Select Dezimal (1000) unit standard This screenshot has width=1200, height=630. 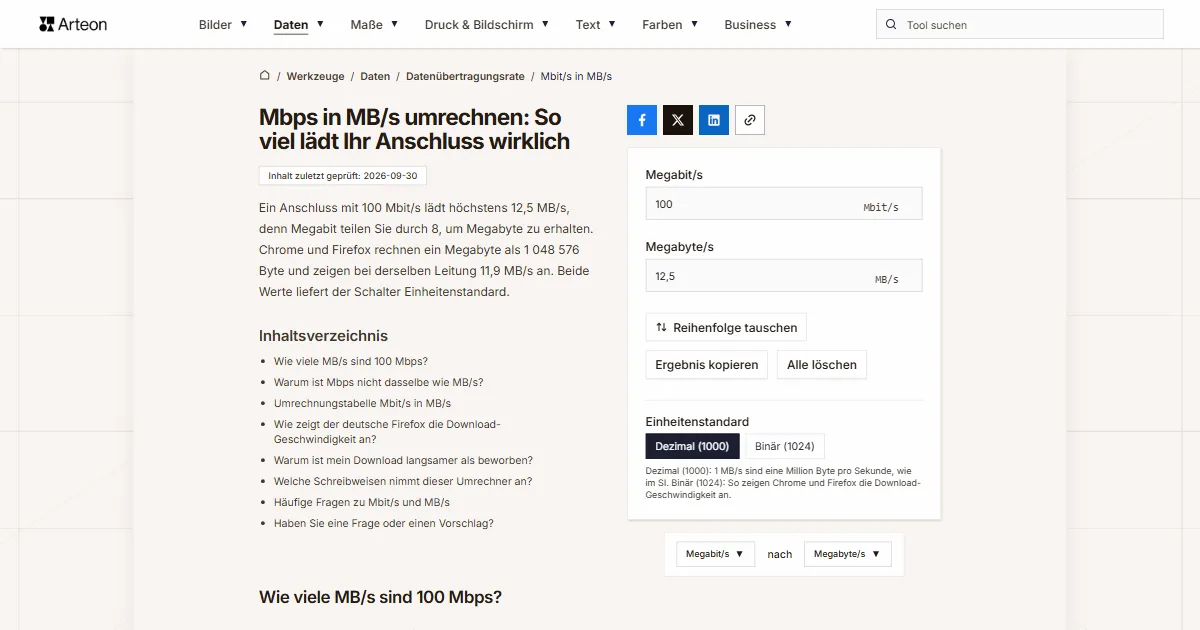coord(692,446)
